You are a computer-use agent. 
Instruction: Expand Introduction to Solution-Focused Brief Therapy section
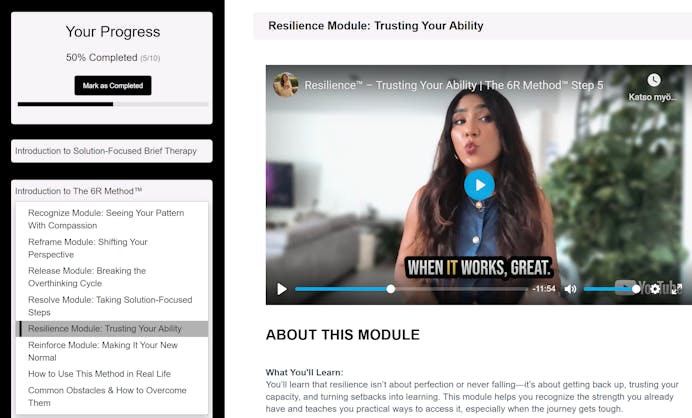click(x=112, y=151)
